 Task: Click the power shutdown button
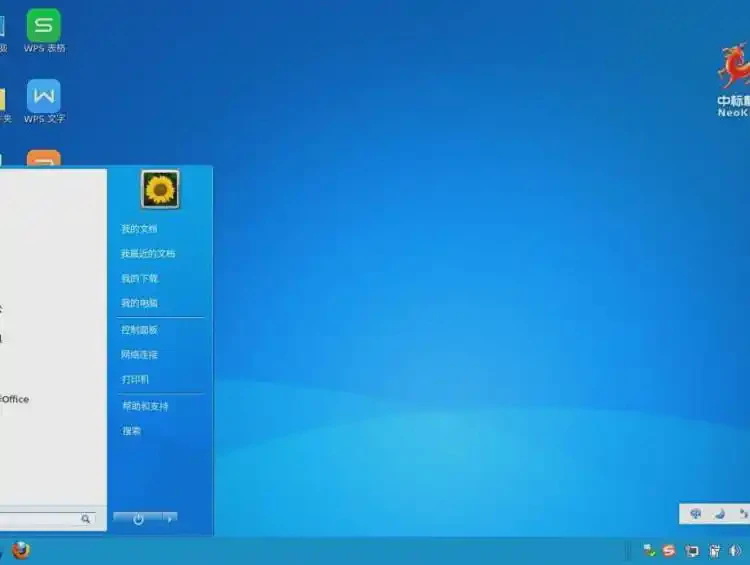(138, 519)
